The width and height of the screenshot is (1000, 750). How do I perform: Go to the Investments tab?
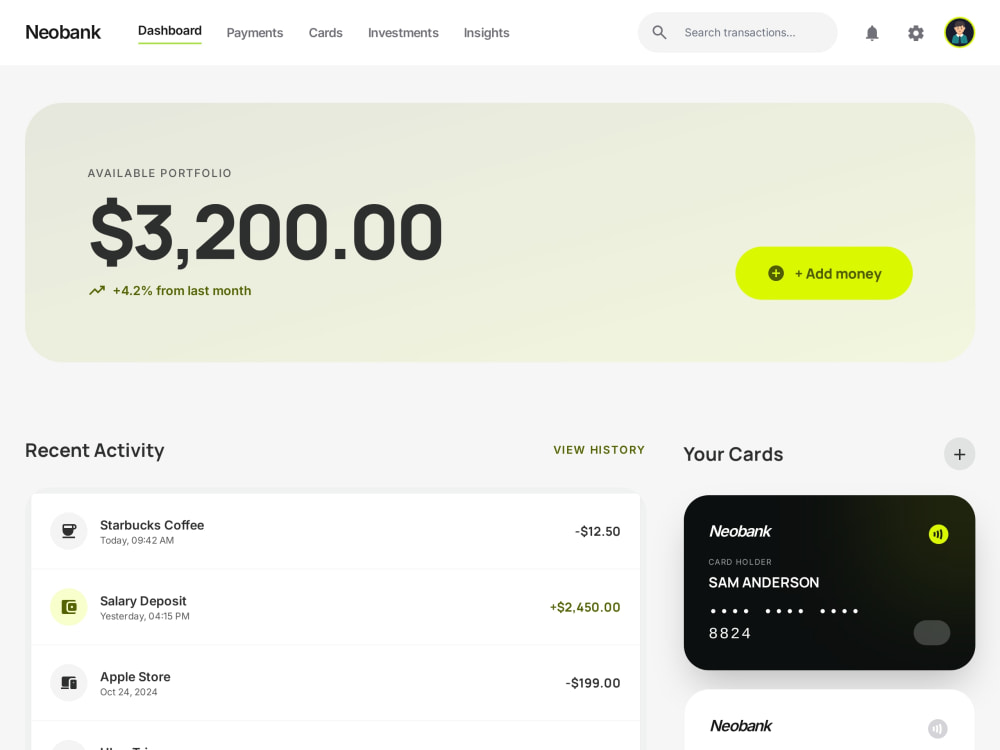pyautogui.click(x=403, y=33)
